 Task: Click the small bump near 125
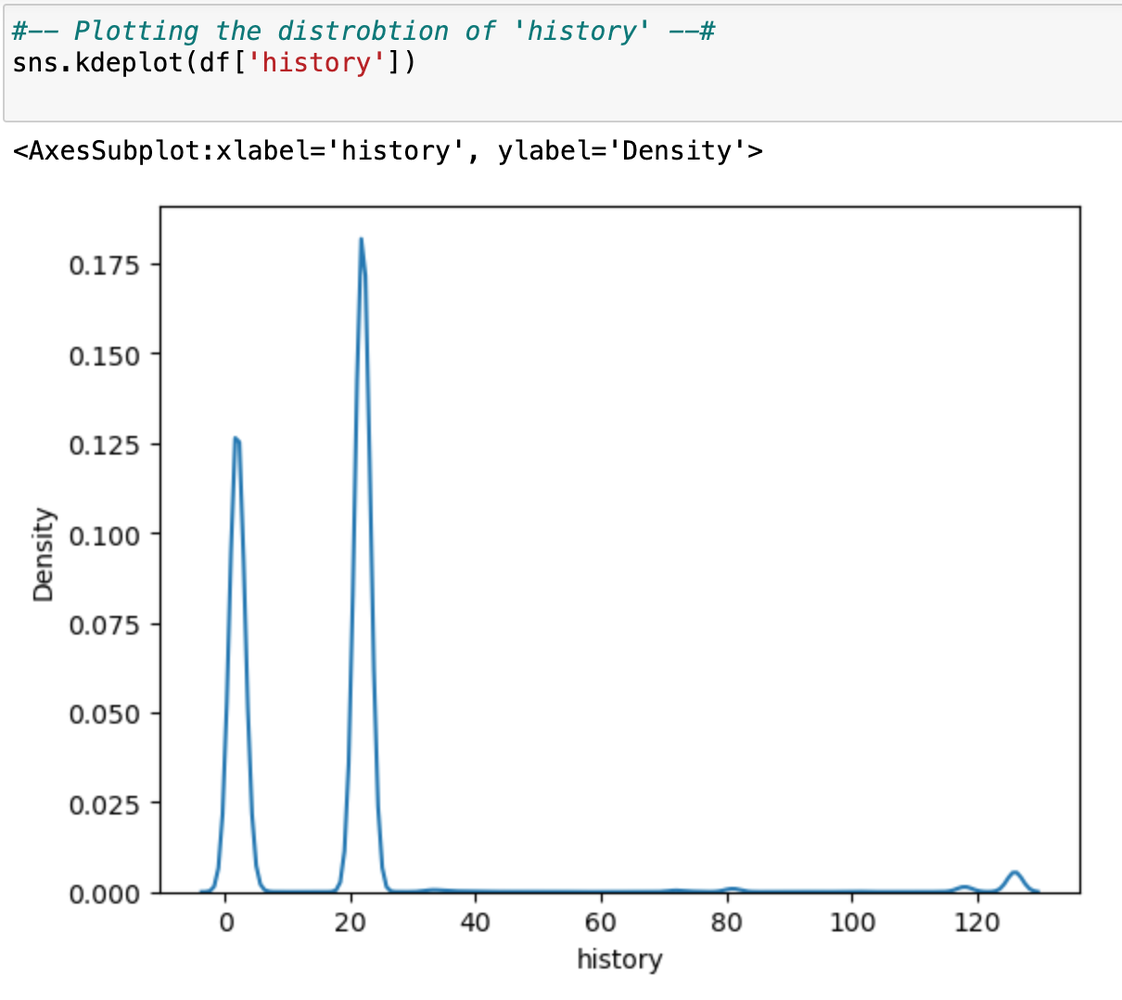tap(1014, 873)
